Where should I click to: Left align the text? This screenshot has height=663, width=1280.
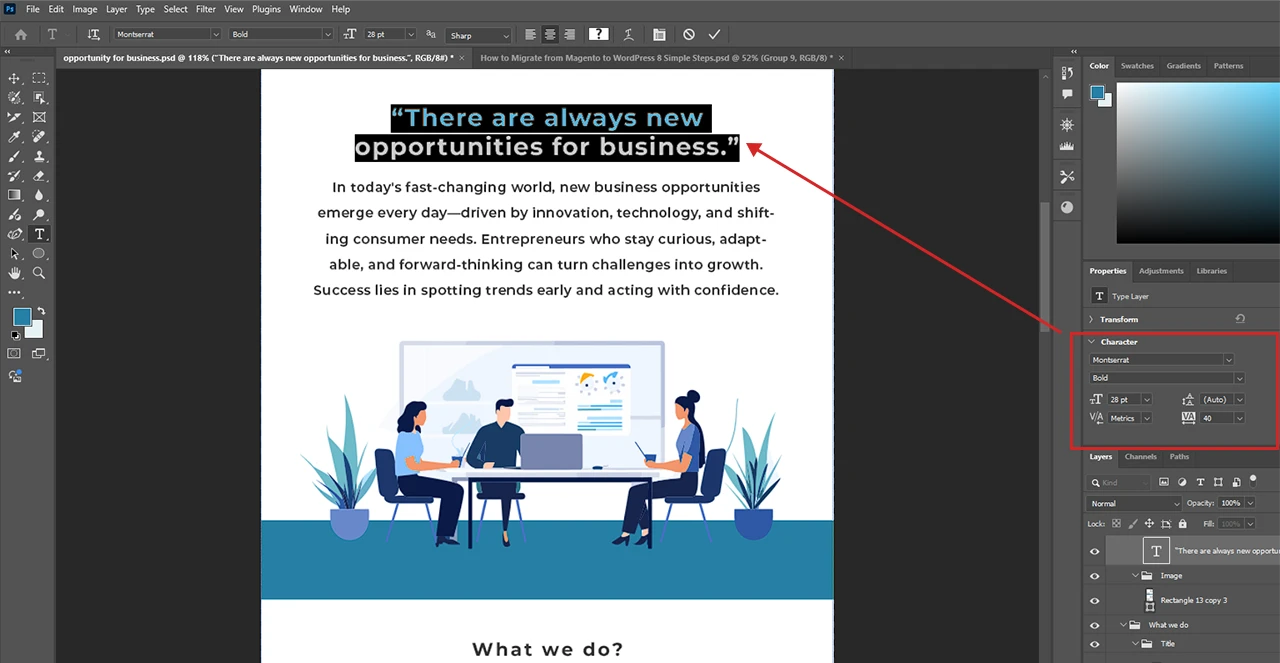click(x=530, y=34)
